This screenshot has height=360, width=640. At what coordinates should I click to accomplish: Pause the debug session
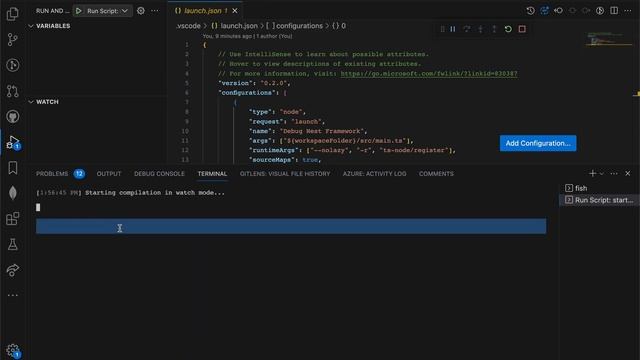453,29
